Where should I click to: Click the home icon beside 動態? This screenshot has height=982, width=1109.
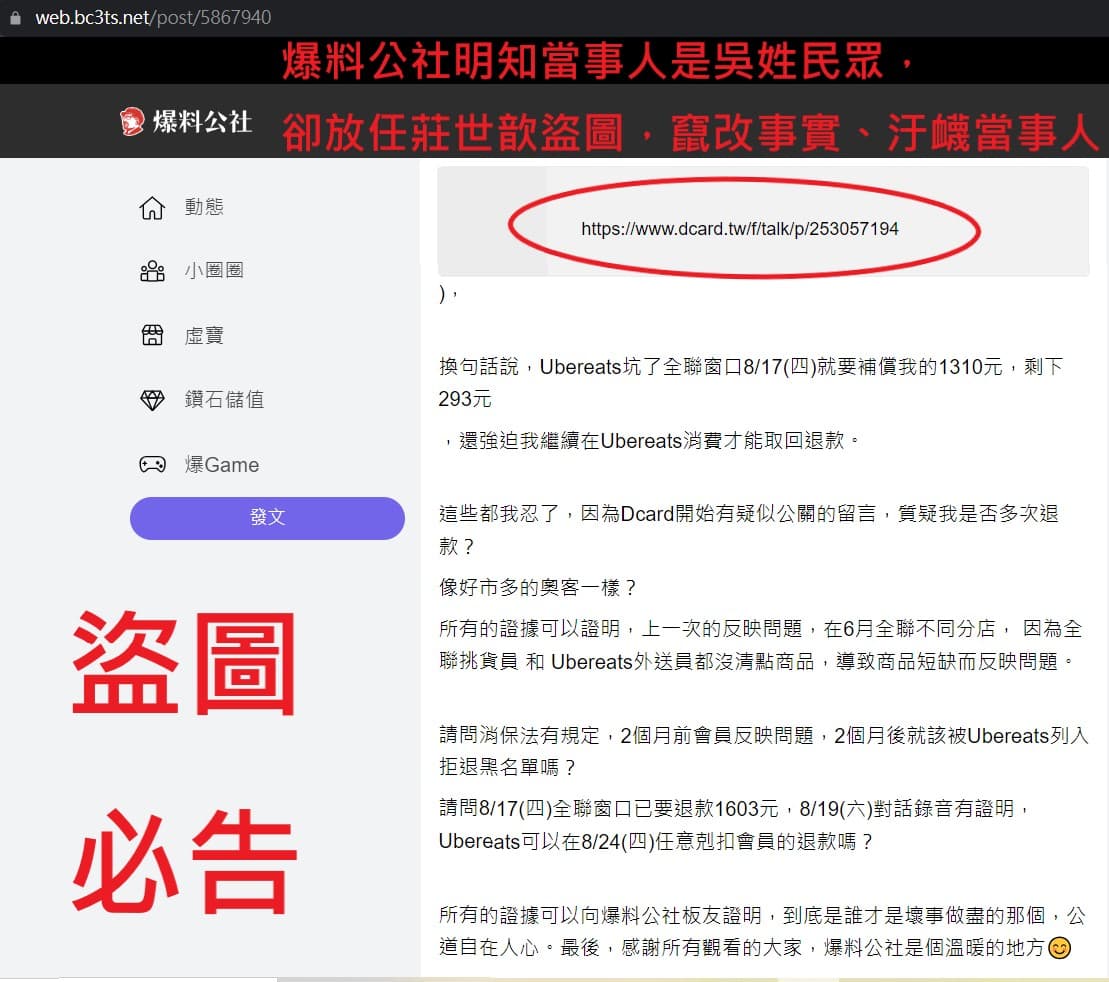[152, 208]
